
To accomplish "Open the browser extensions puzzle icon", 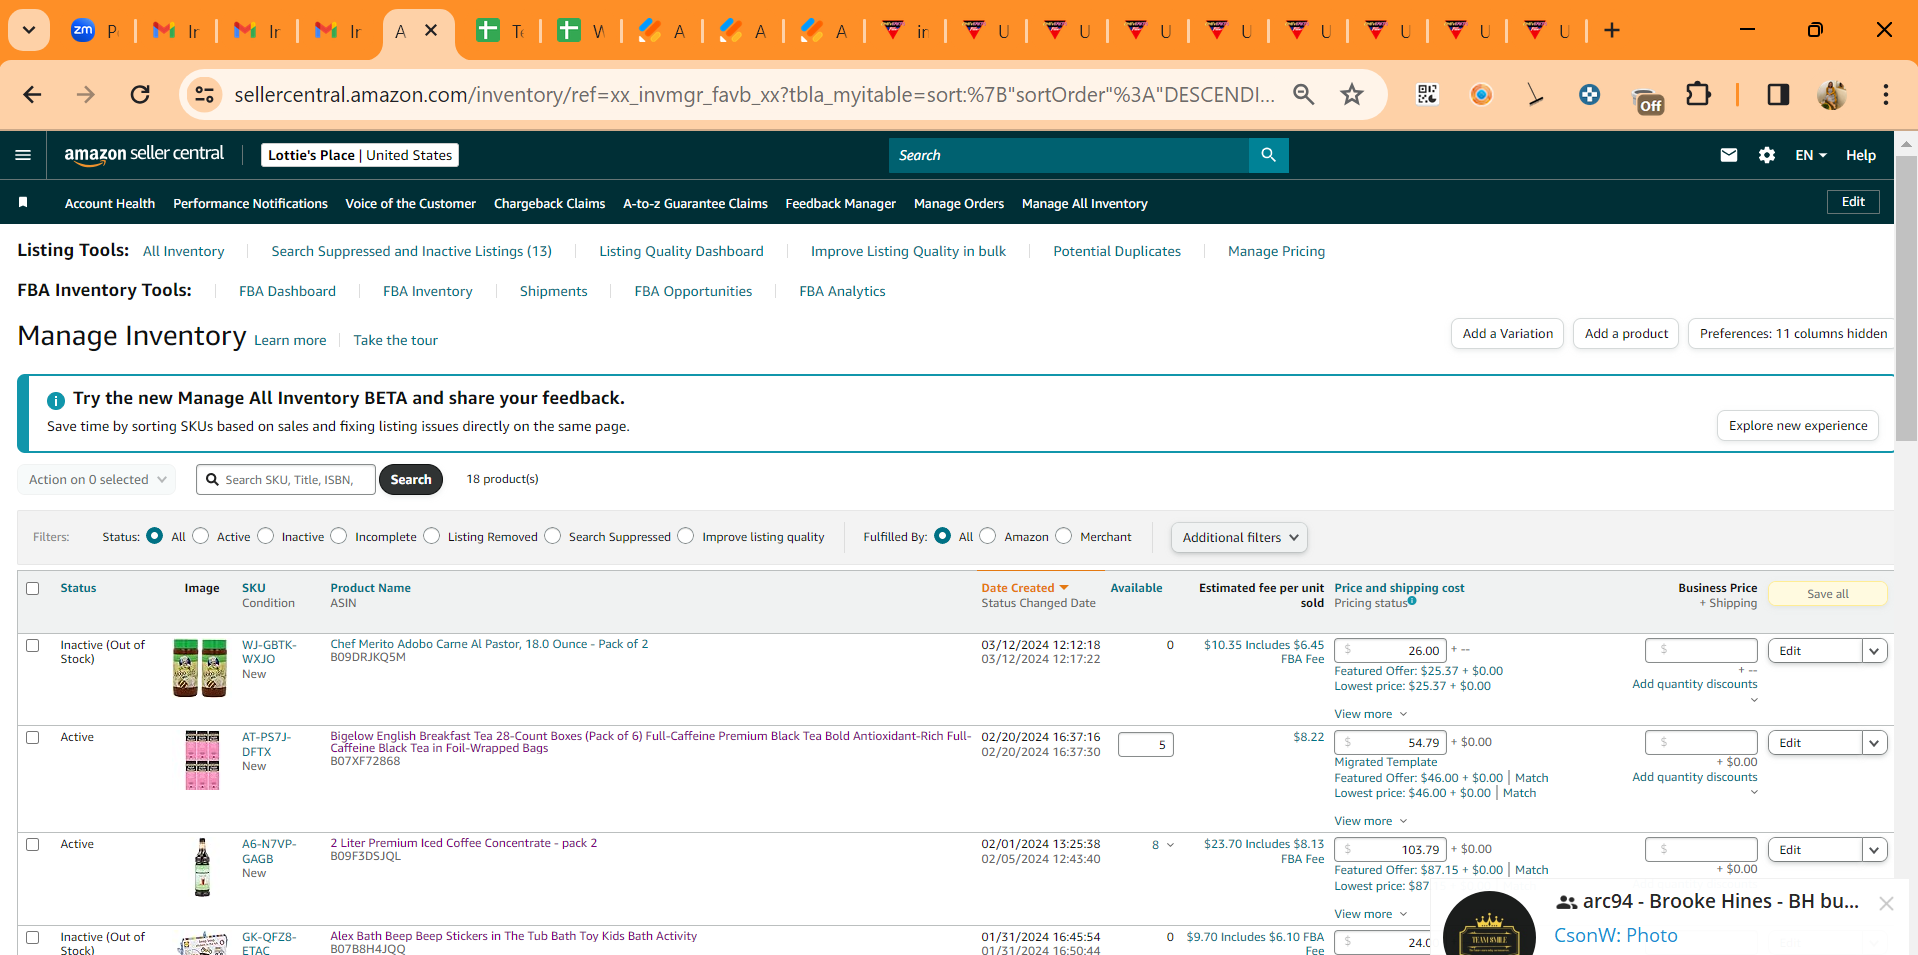I will pyautogui.click(x=1698, y=94).
